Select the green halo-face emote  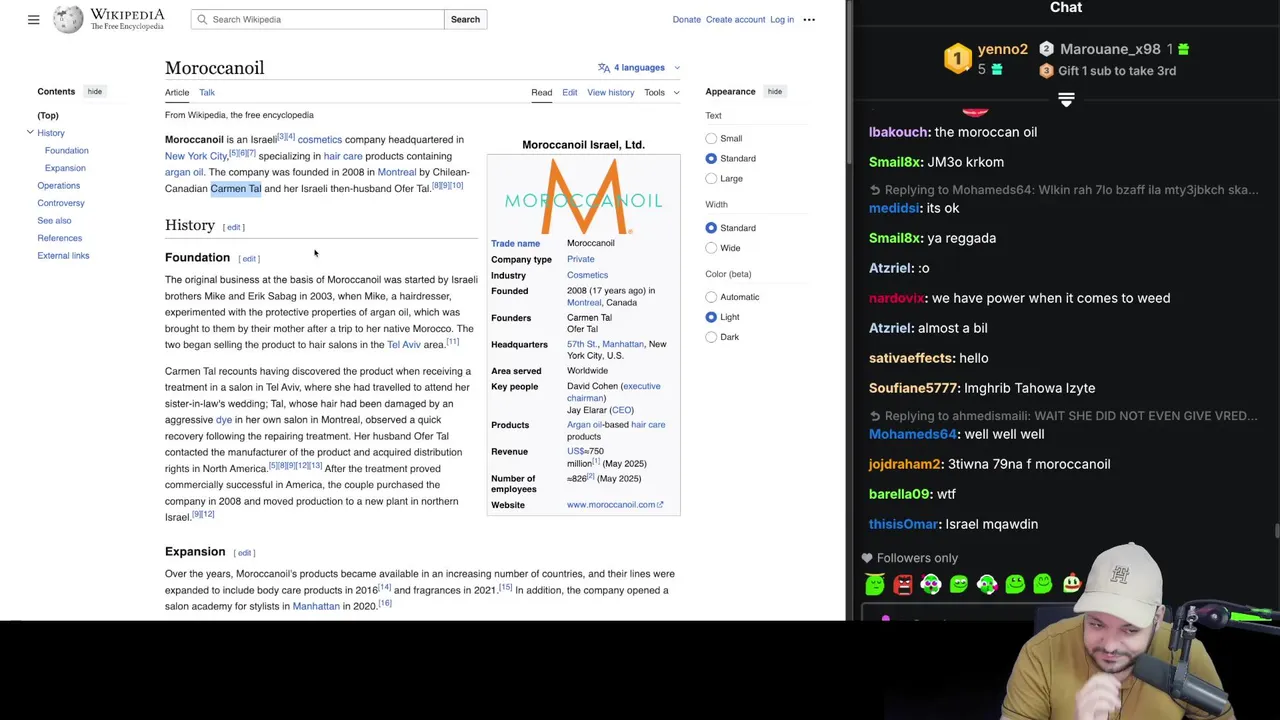click(x=875, y=584)
